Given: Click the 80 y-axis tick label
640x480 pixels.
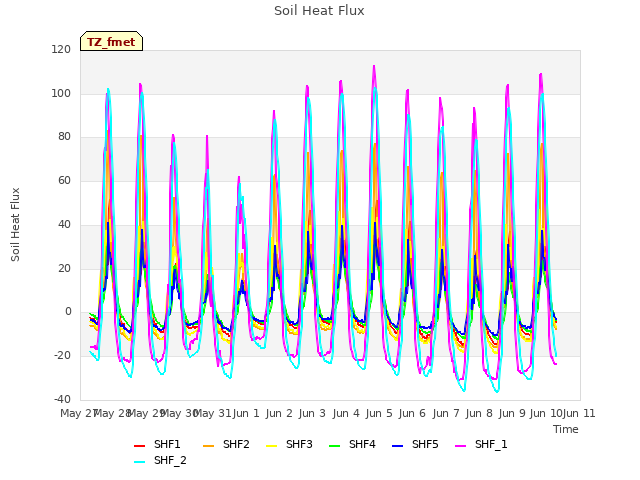Looking at the screenshot, I should point(64,137).
